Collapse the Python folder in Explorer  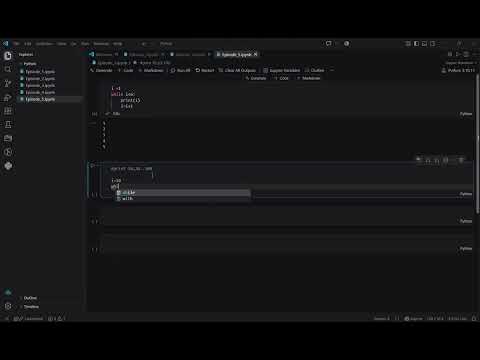coord(30,64)
